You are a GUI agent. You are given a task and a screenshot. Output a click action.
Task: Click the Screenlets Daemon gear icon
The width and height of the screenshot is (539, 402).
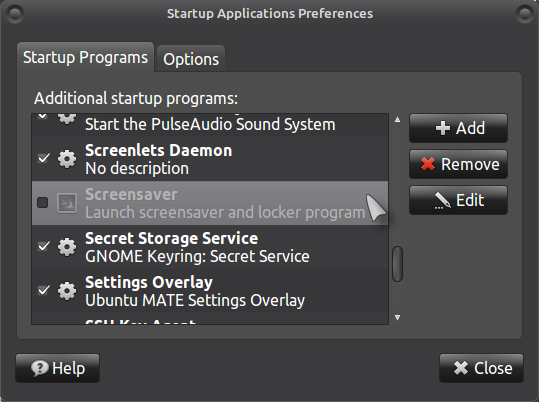tap(67, 159)
